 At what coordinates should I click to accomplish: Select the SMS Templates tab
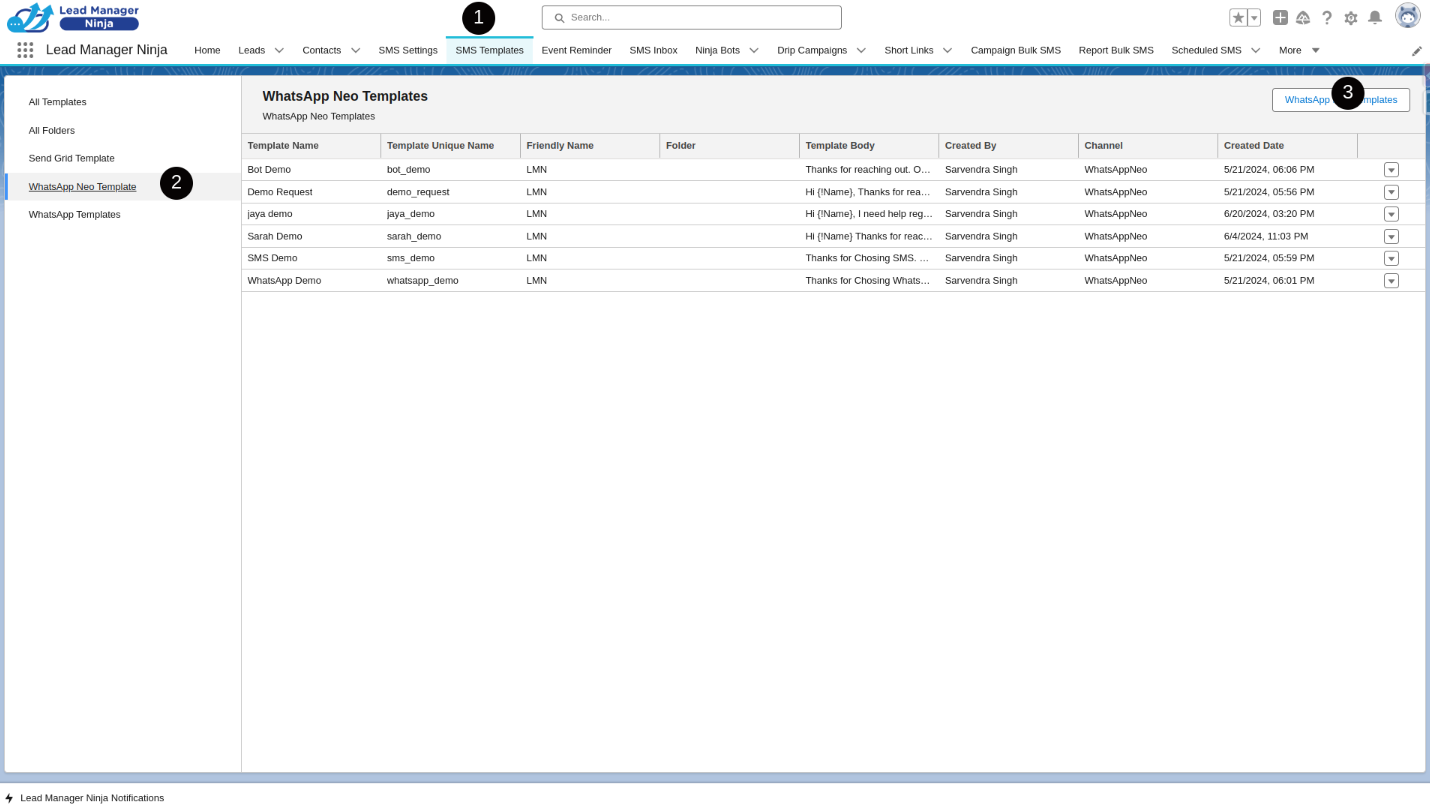pos(490,50)
